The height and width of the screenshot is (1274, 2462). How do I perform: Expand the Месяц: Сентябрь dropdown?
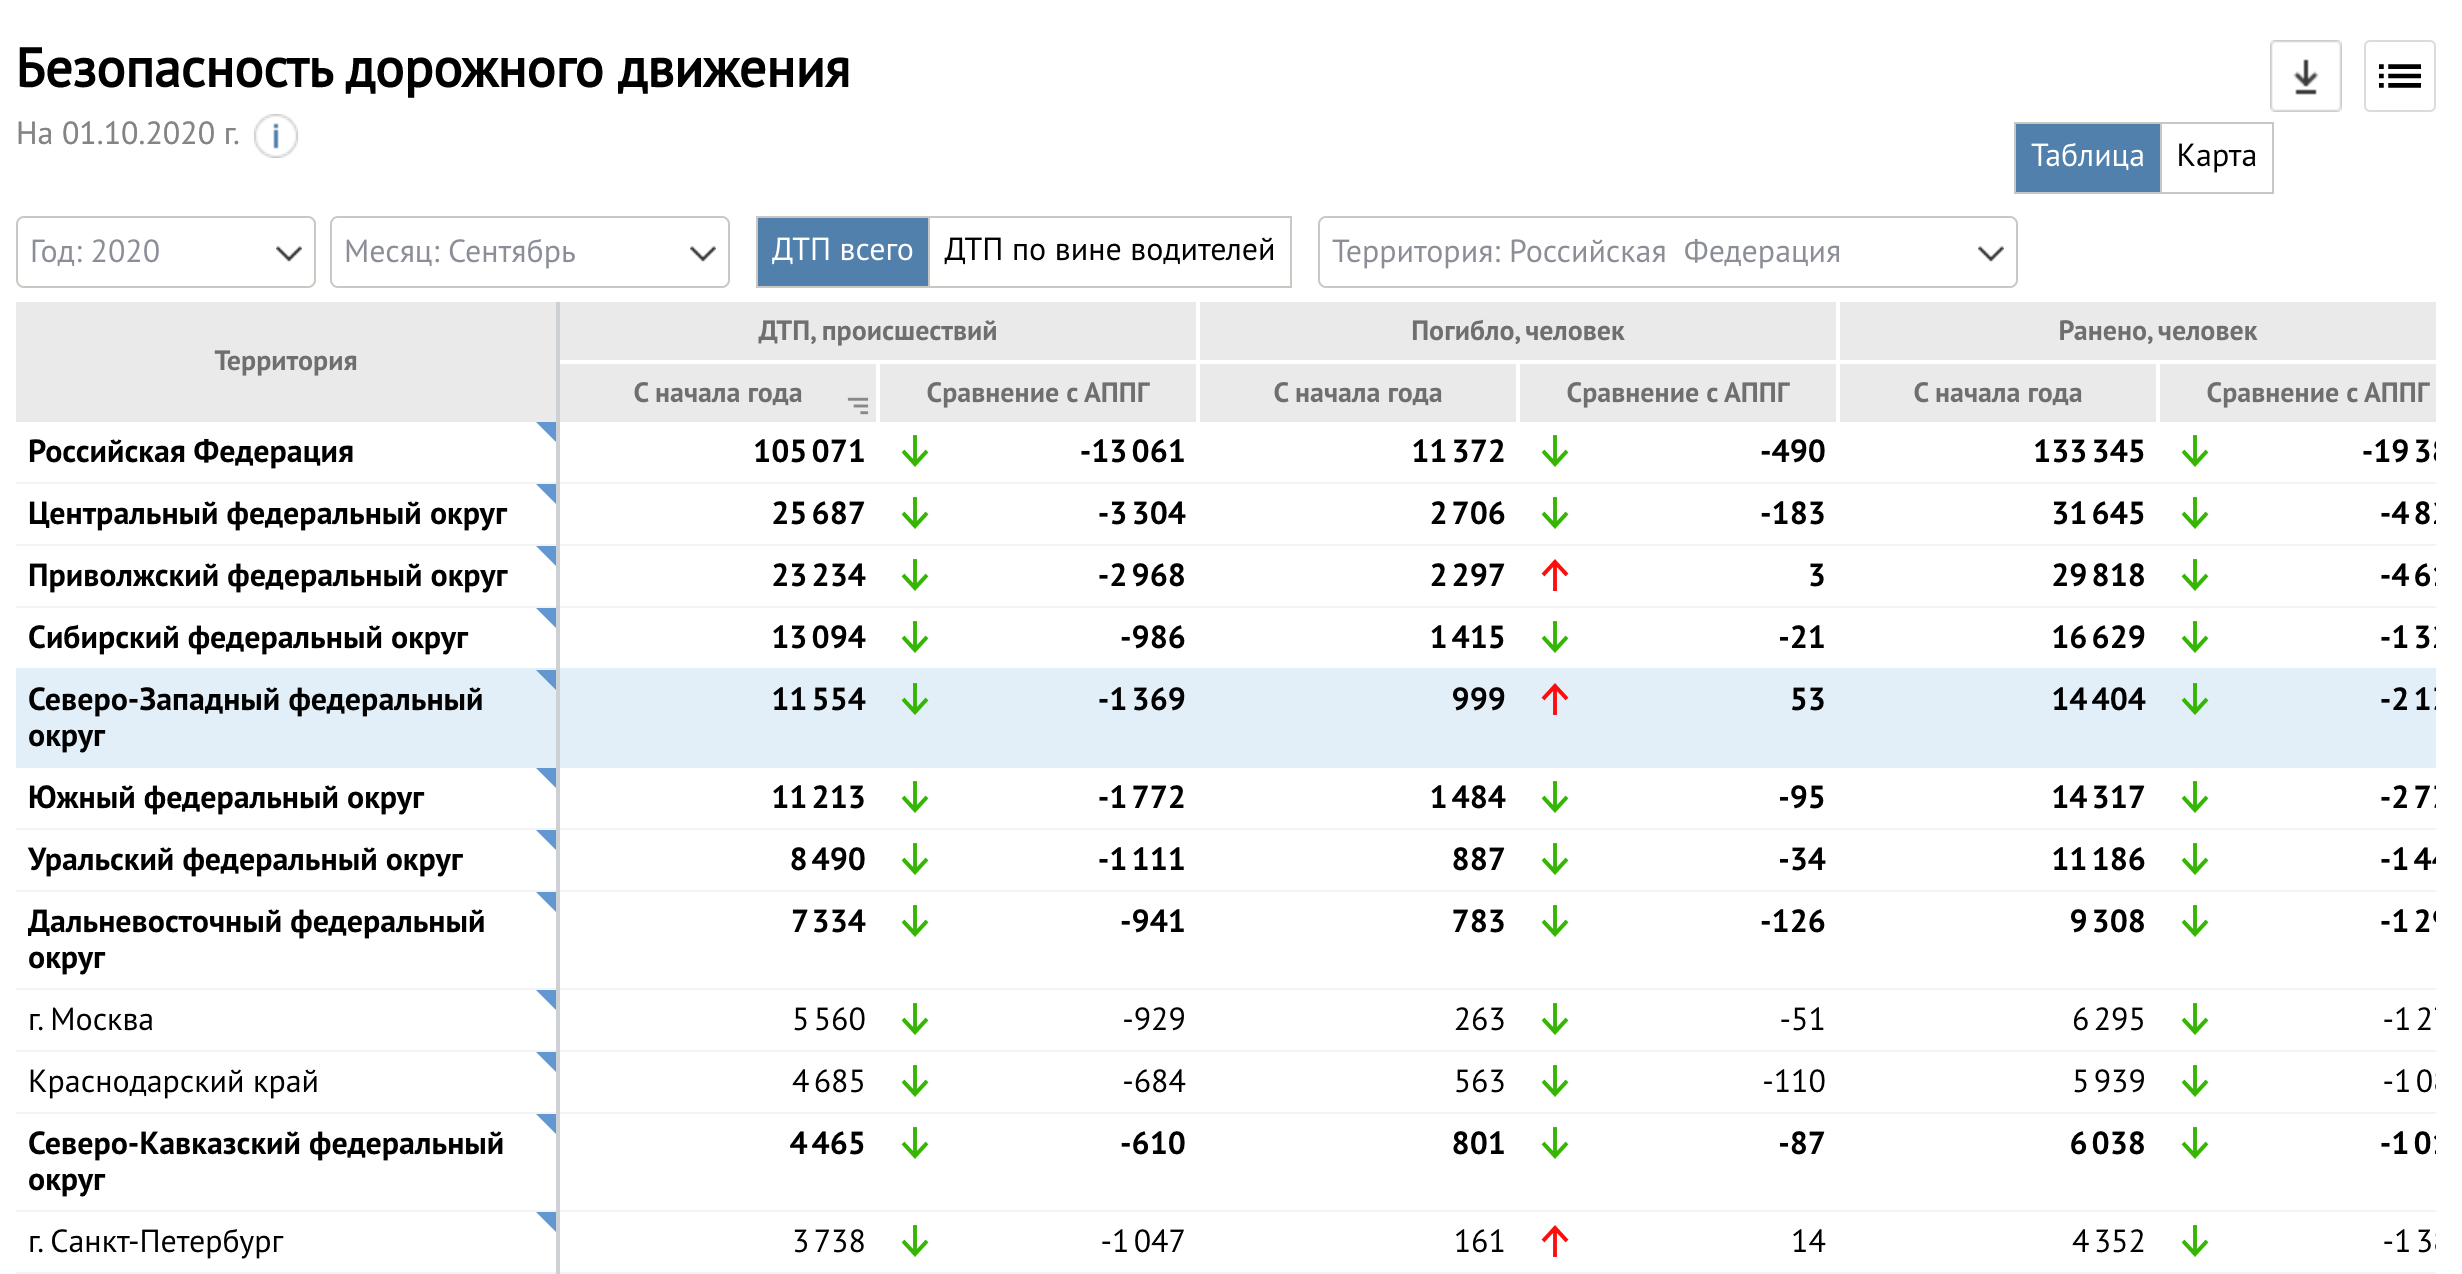click(529, 252)
